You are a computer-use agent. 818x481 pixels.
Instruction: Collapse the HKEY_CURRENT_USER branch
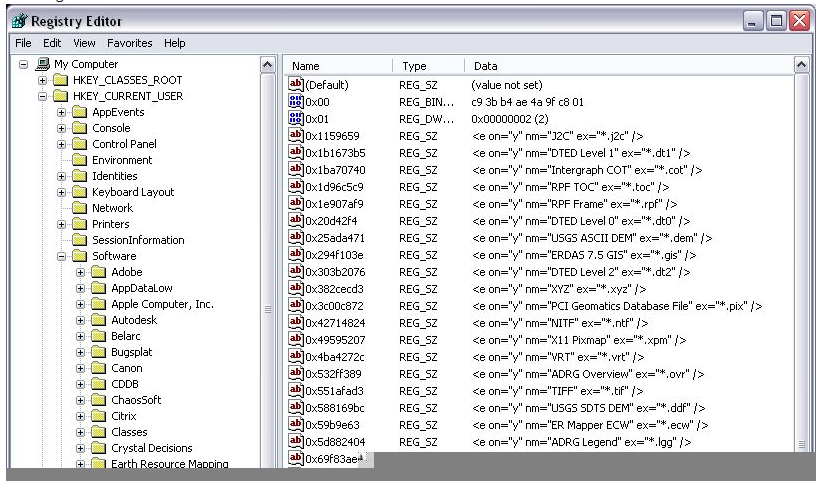[x=43, y=96]
